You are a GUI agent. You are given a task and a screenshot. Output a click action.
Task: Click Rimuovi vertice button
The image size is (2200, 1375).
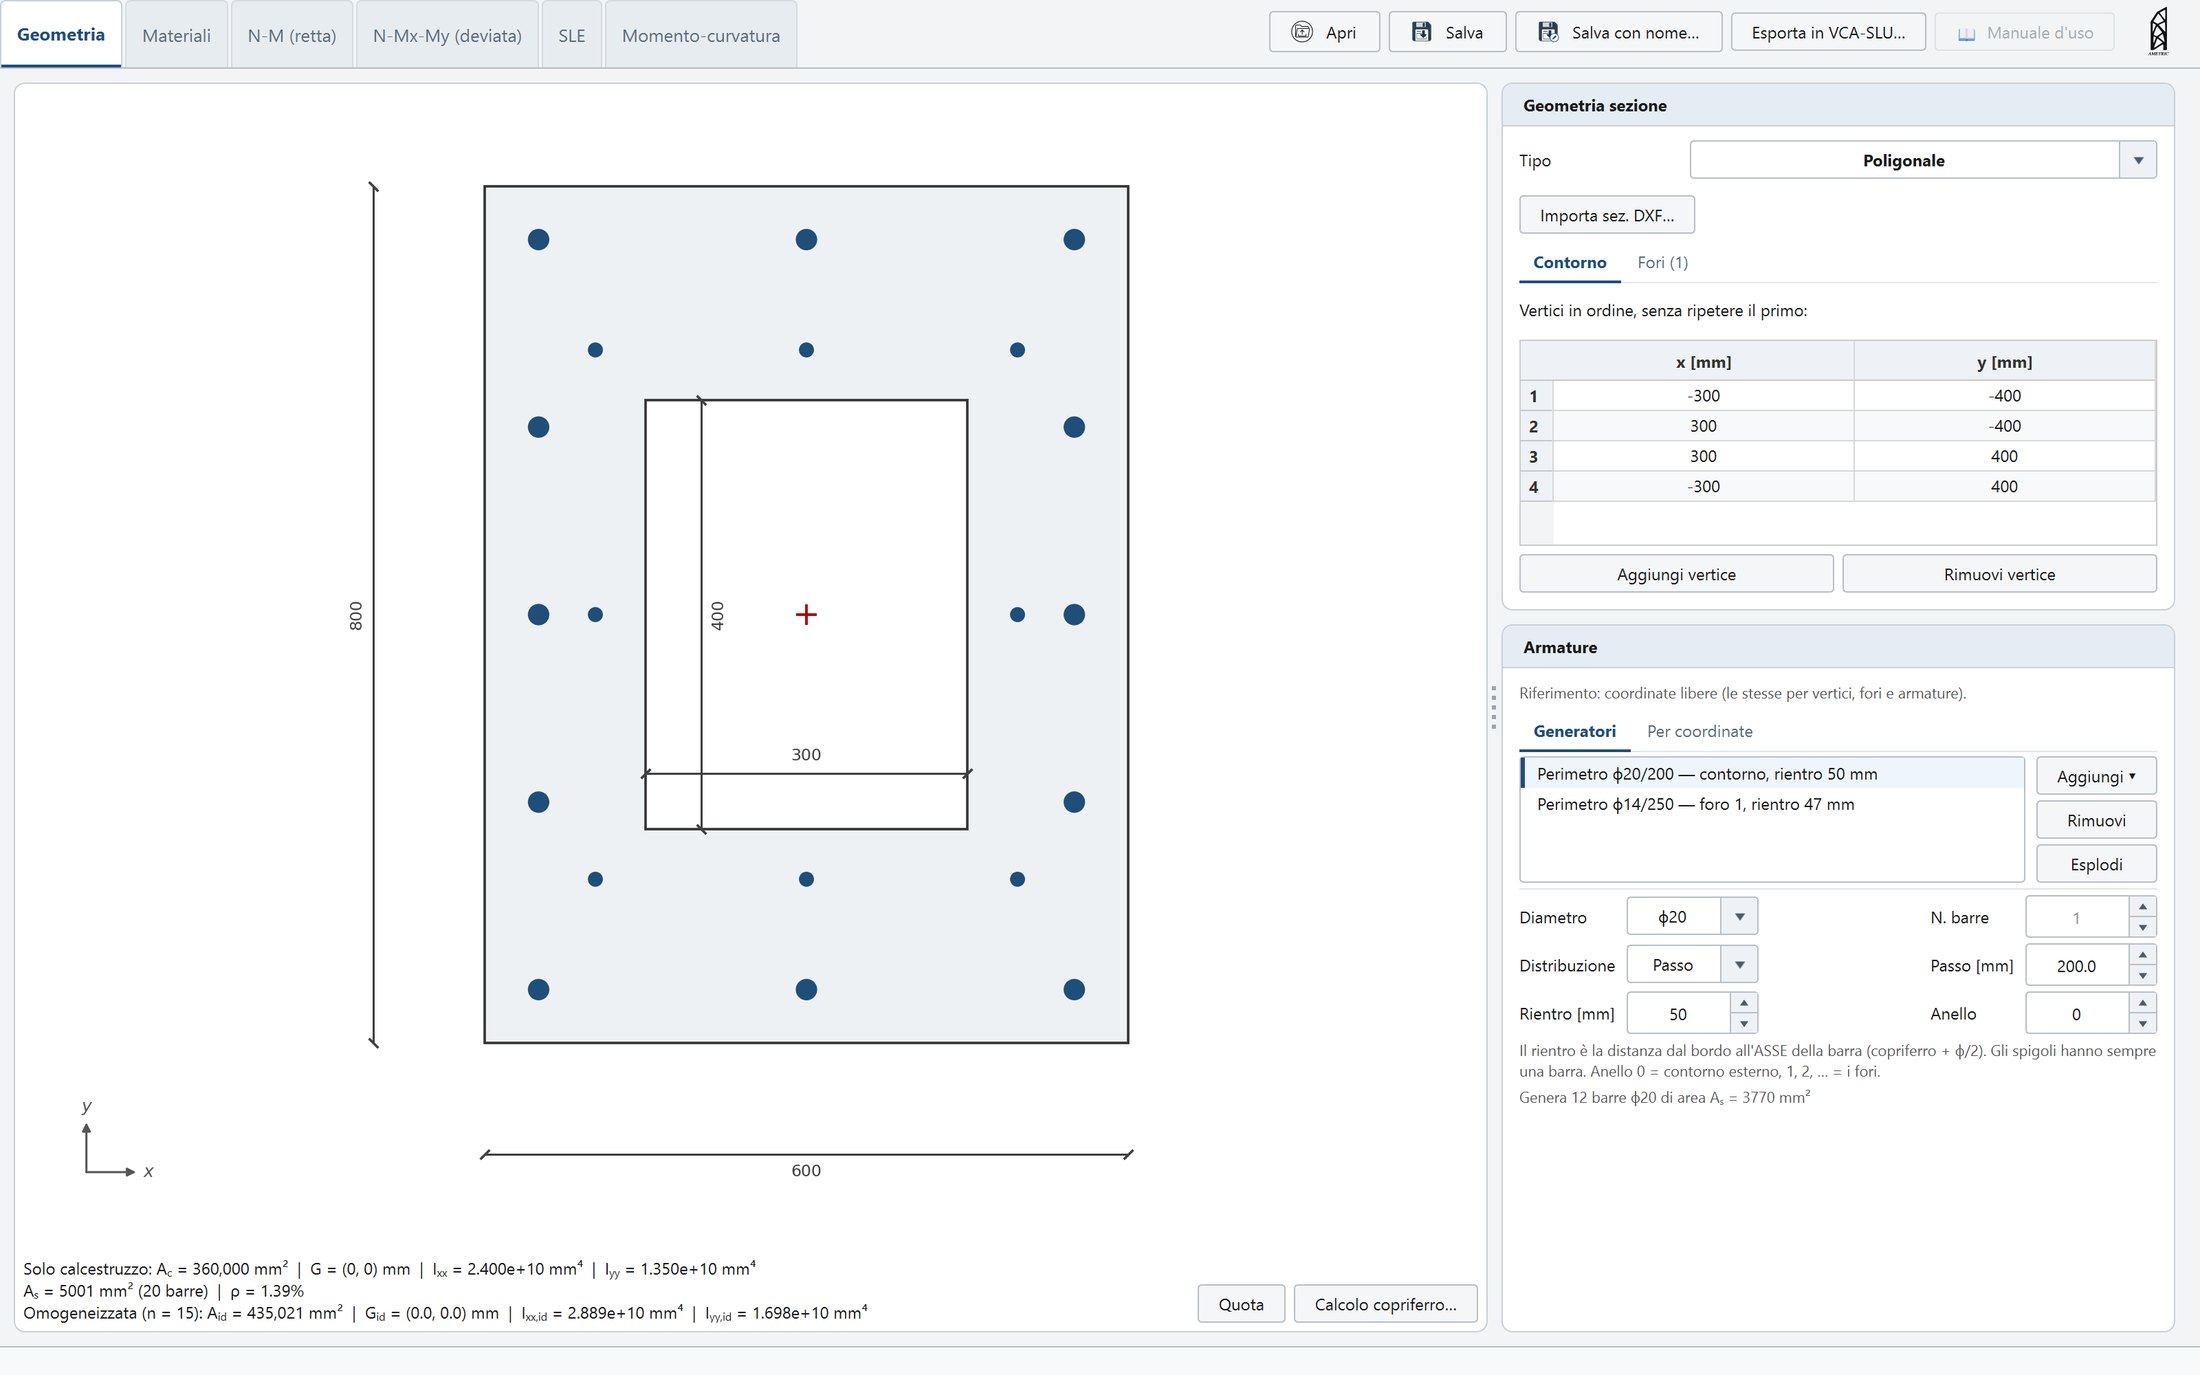click(1999, 574)
